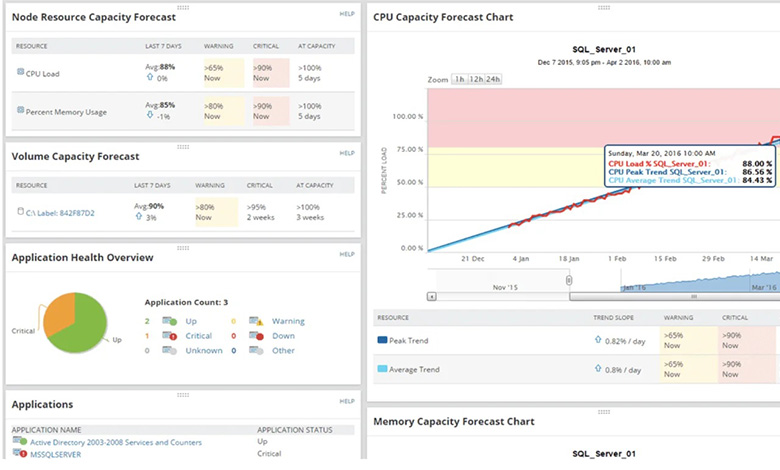Viewport: 780px width, 470px height.
Task: Click the CPU Load resource icon
Action: [x=20, y=72]
